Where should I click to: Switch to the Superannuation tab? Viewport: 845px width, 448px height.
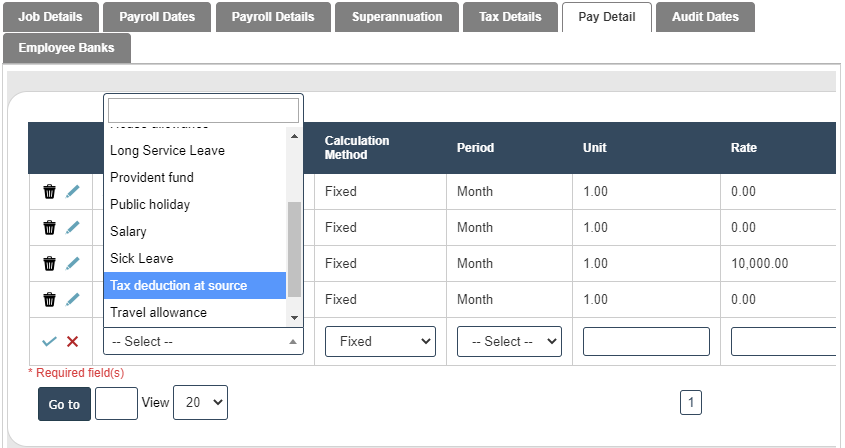pyautogui.click(x=397, y=17)
